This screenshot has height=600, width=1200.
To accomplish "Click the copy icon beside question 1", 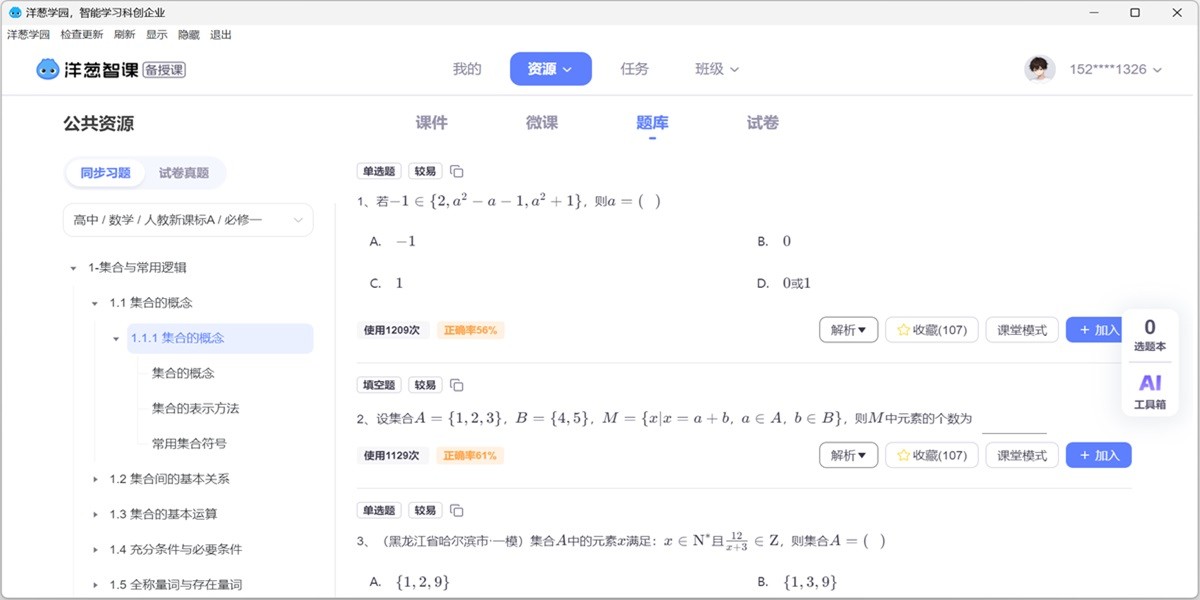I will (x=456, y=170).
